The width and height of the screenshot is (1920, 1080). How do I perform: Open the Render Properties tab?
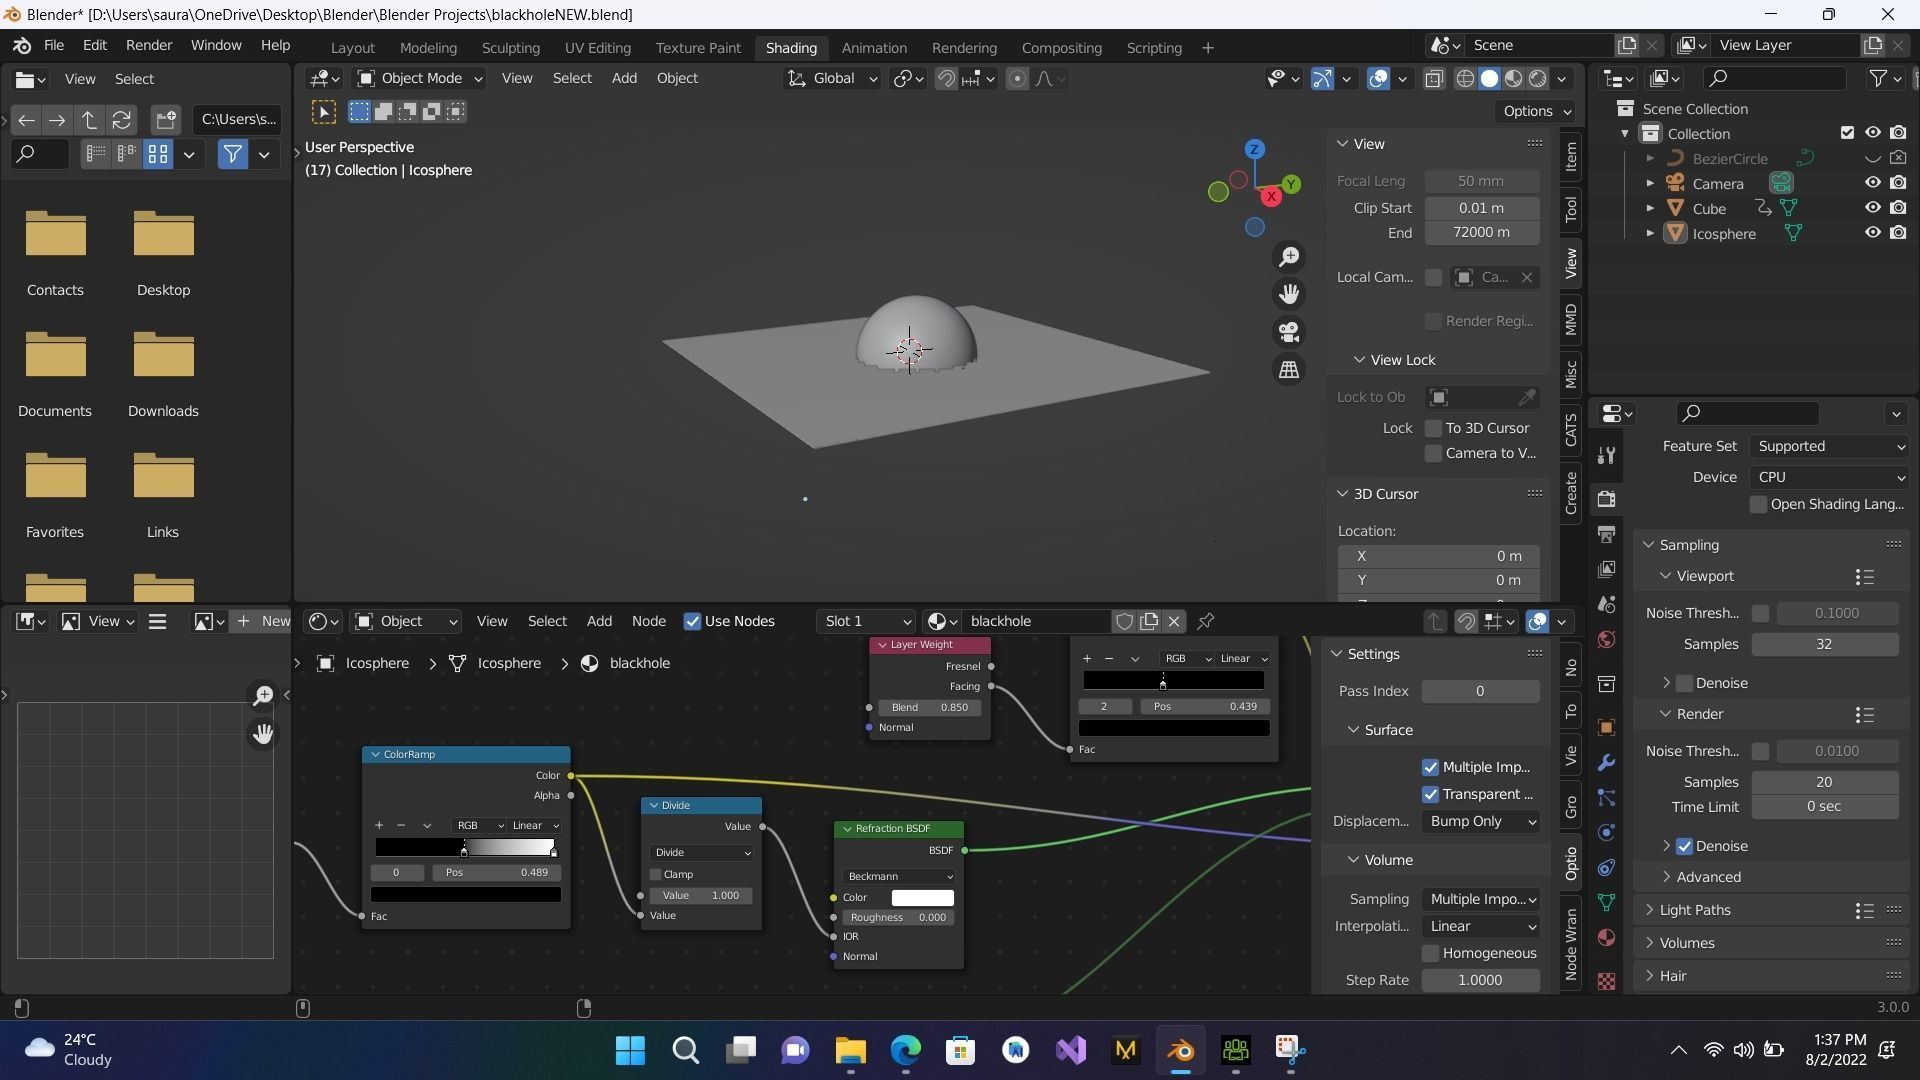pyautogui.click(x=1607, y=500)
